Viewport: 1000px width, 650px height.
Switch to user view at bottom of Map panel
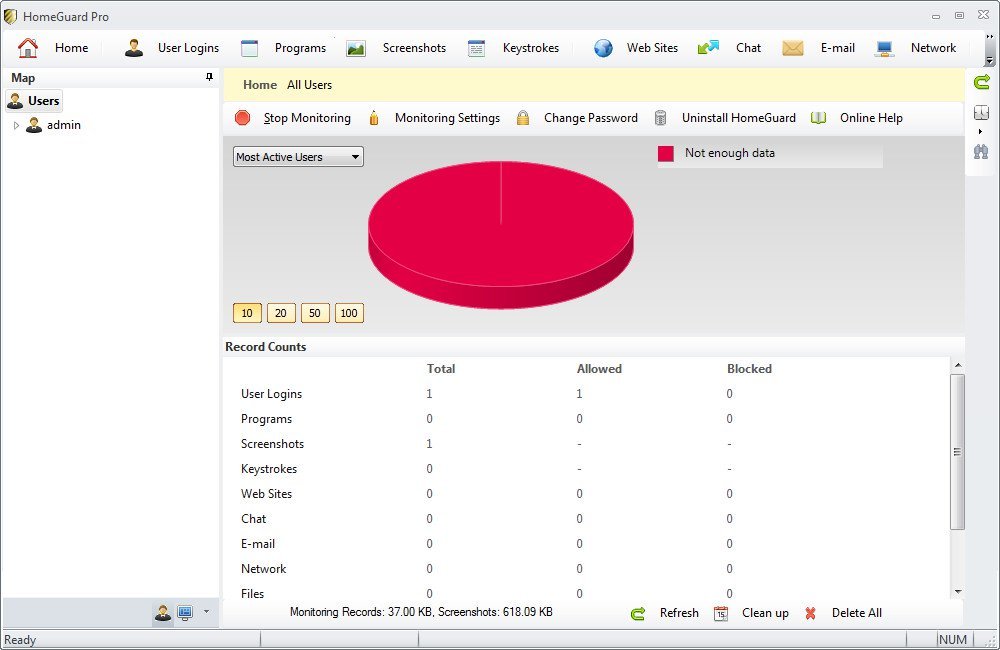163,612
